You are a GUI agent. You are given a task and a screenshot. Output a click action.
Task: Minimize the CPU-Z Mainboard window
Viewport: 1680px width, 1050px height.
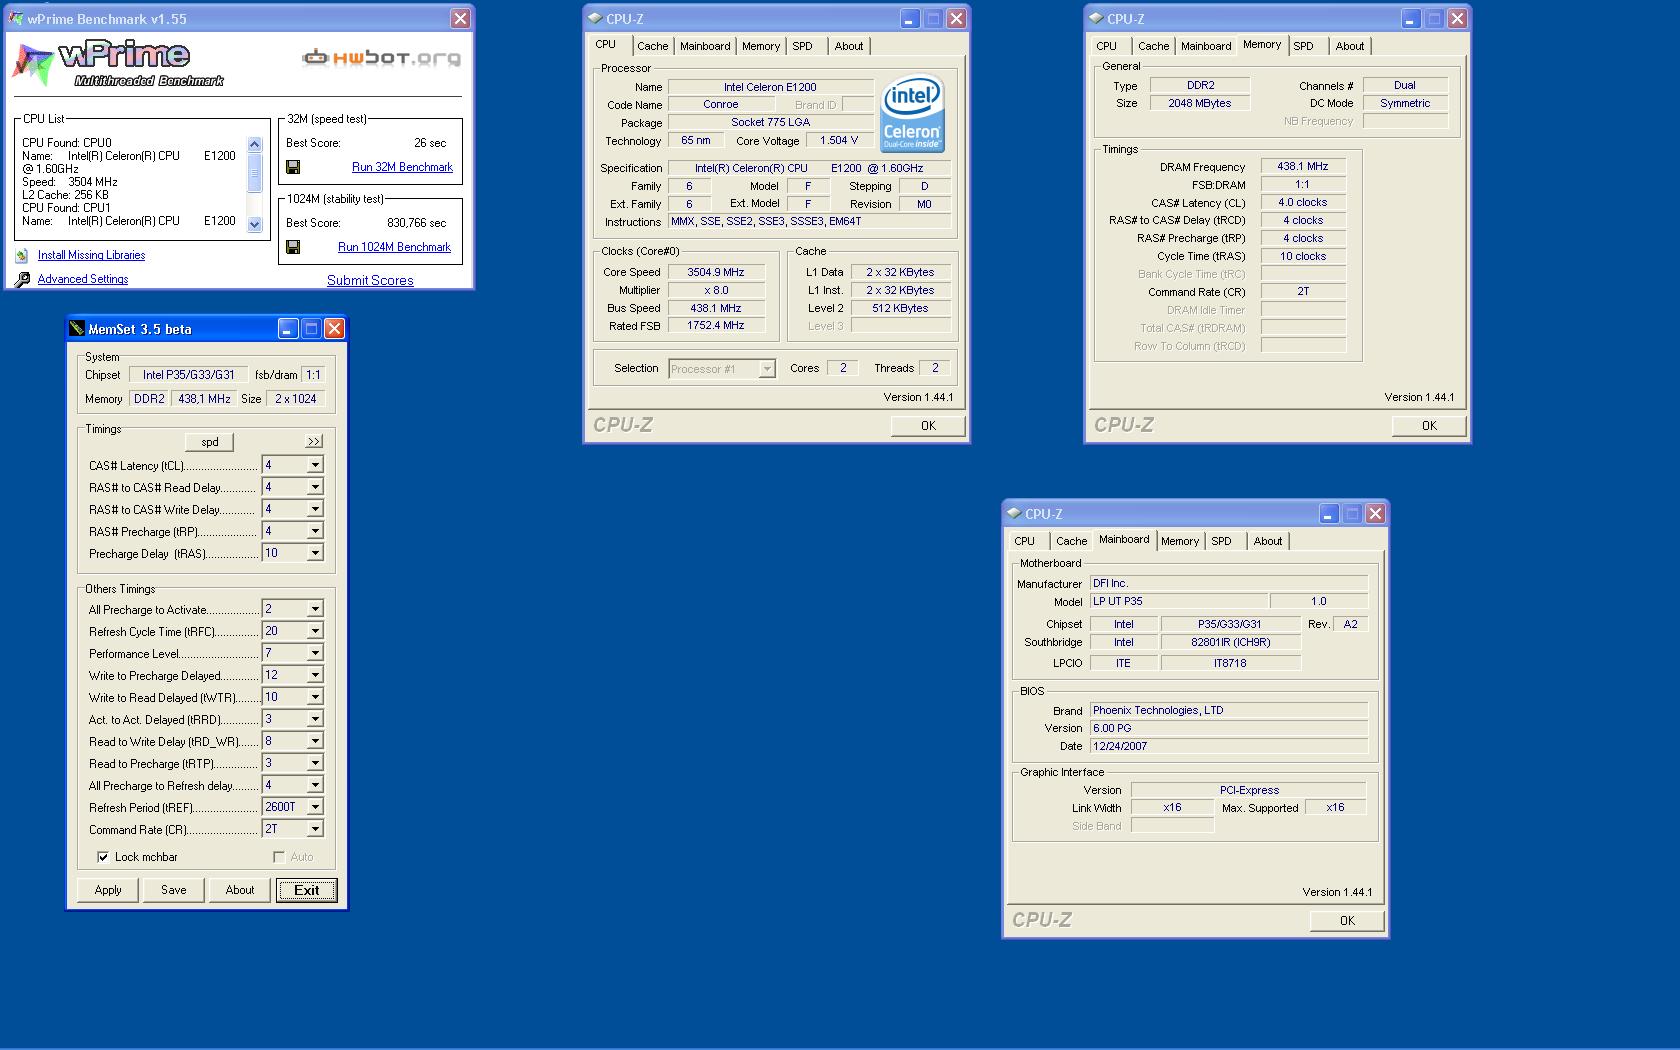coord(1328,514)
